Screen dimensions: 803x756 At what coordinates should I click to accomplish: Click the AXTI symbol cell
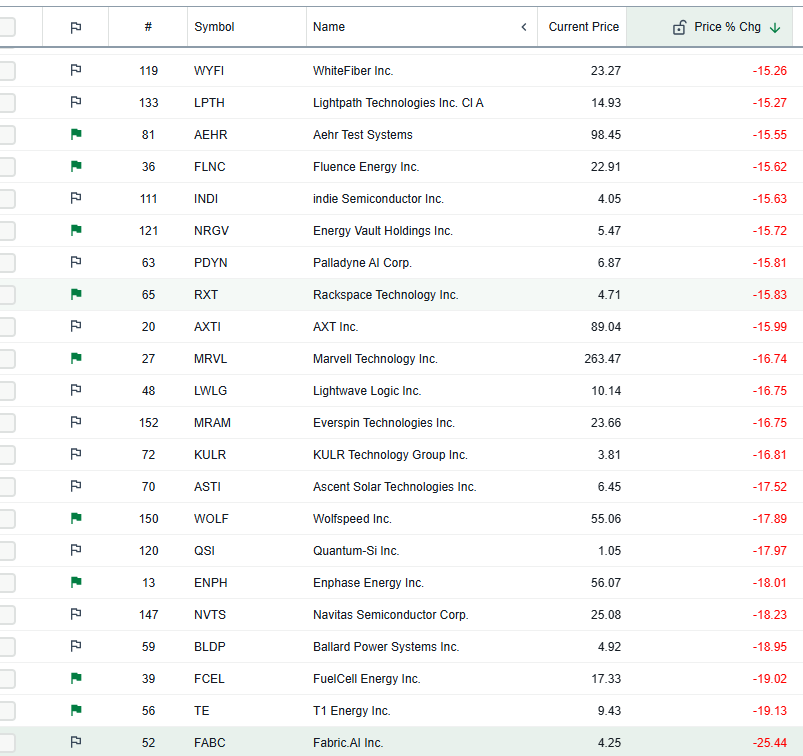207,327
